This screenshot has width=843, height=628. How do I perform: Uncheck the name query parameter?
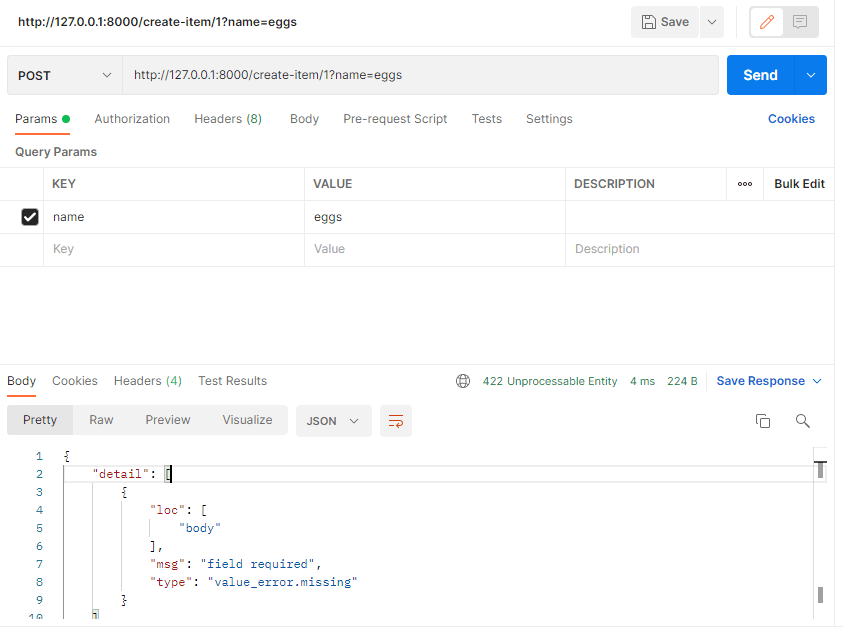click(x=29, y=216)
